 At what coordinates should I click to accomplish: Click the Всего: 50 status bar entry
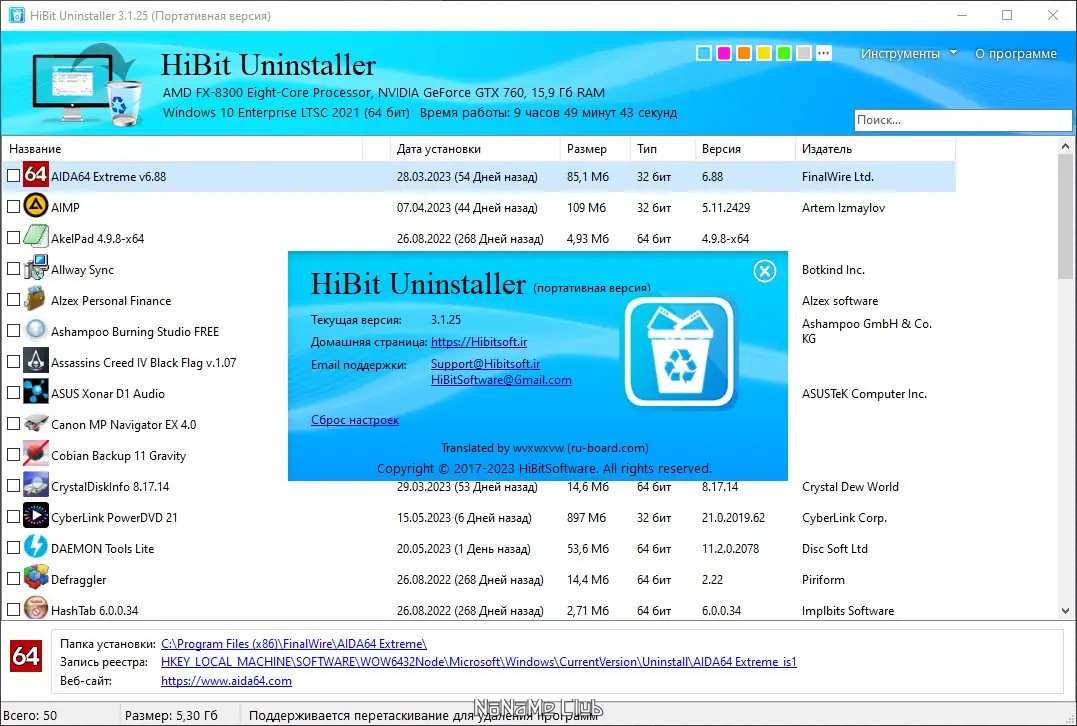click(x=30, y=715)
